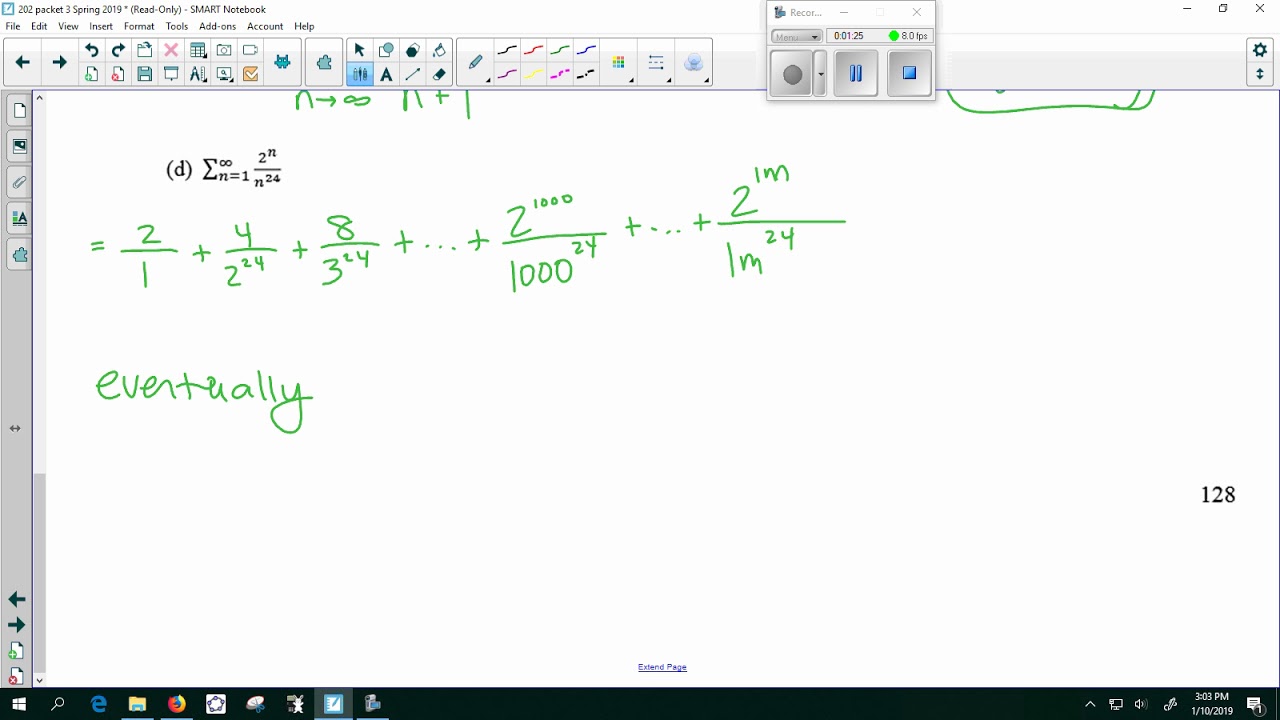Screen dimensions: 1280x720
Task: Click the puzzle piece Add-ons icon
Action: pos(324,62)
